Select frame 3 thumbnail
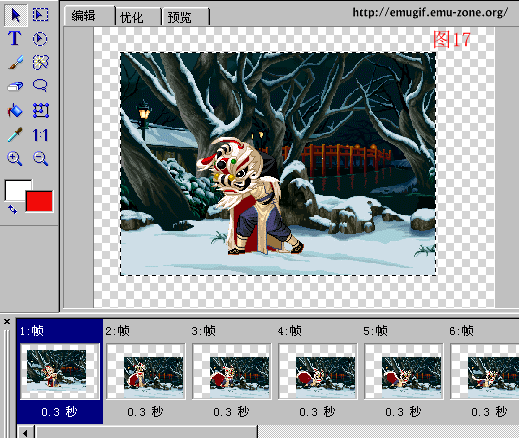This screenshot has width=519, height=438. coord(232,371)
